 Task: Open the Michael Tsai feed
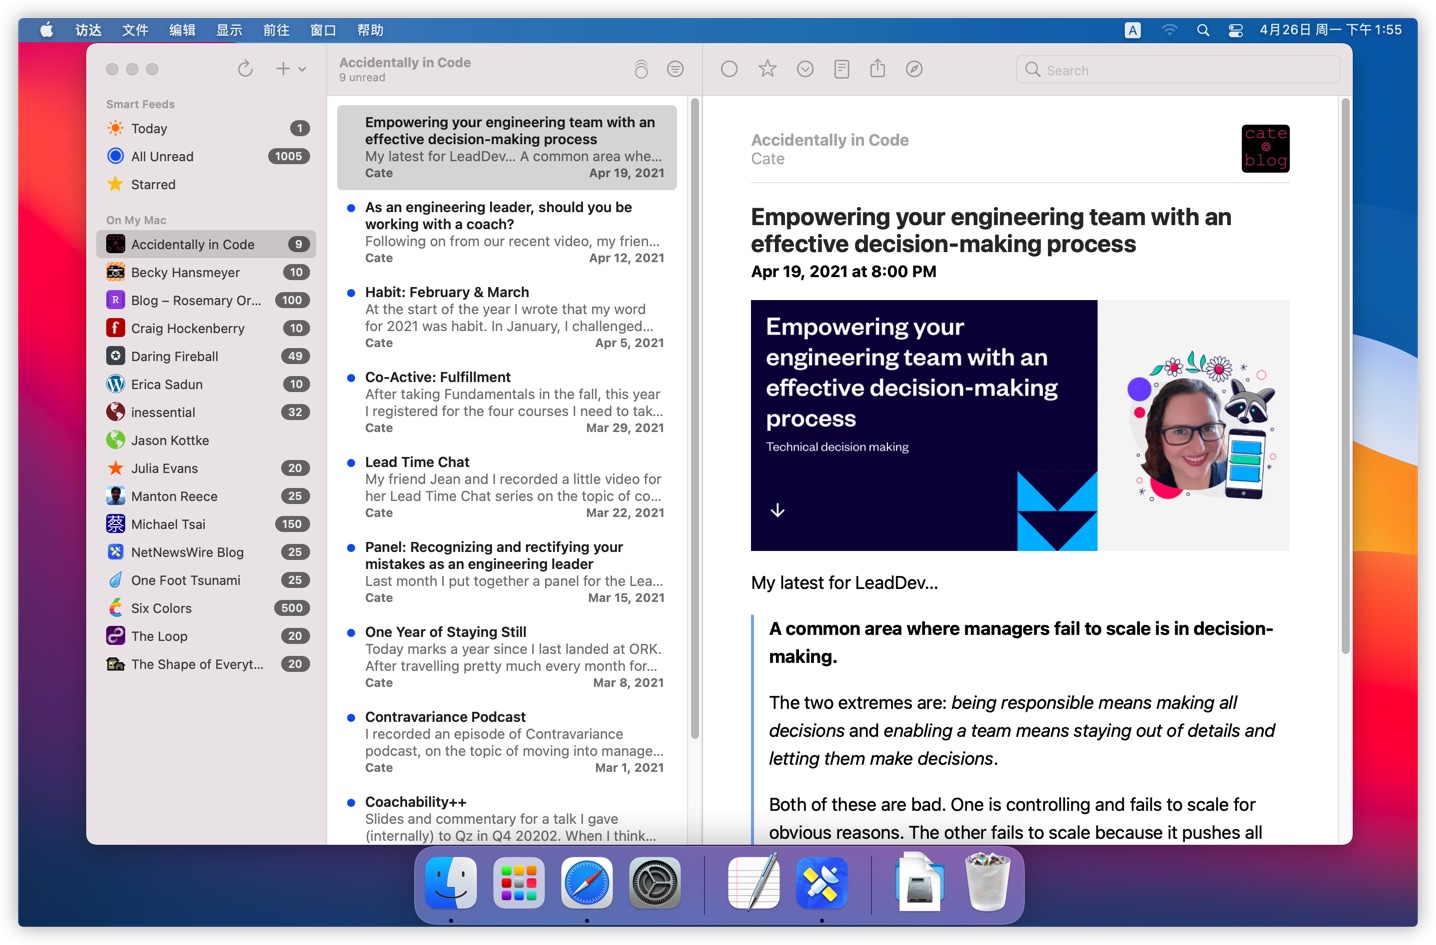208,524
